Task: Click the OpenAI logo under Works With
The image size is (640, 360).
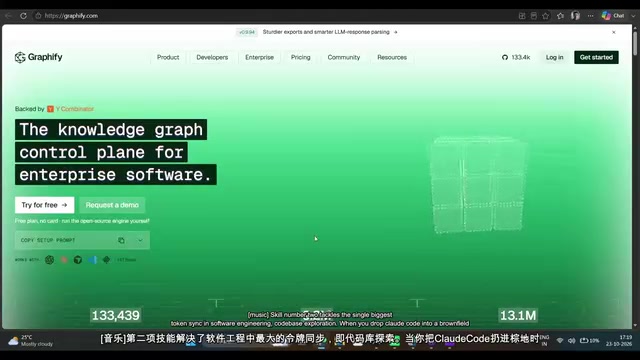Action: pyautogui.click(x=49, y=260)
